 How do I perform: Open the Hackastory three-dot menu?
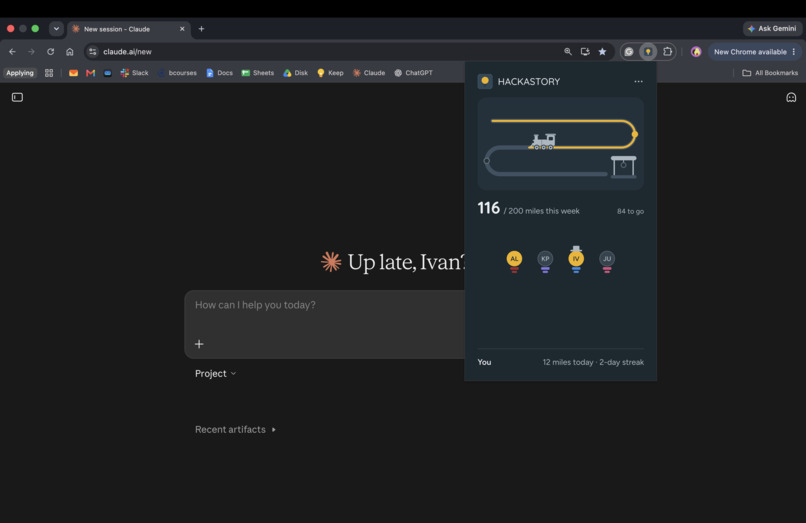[x=638, y=81]
